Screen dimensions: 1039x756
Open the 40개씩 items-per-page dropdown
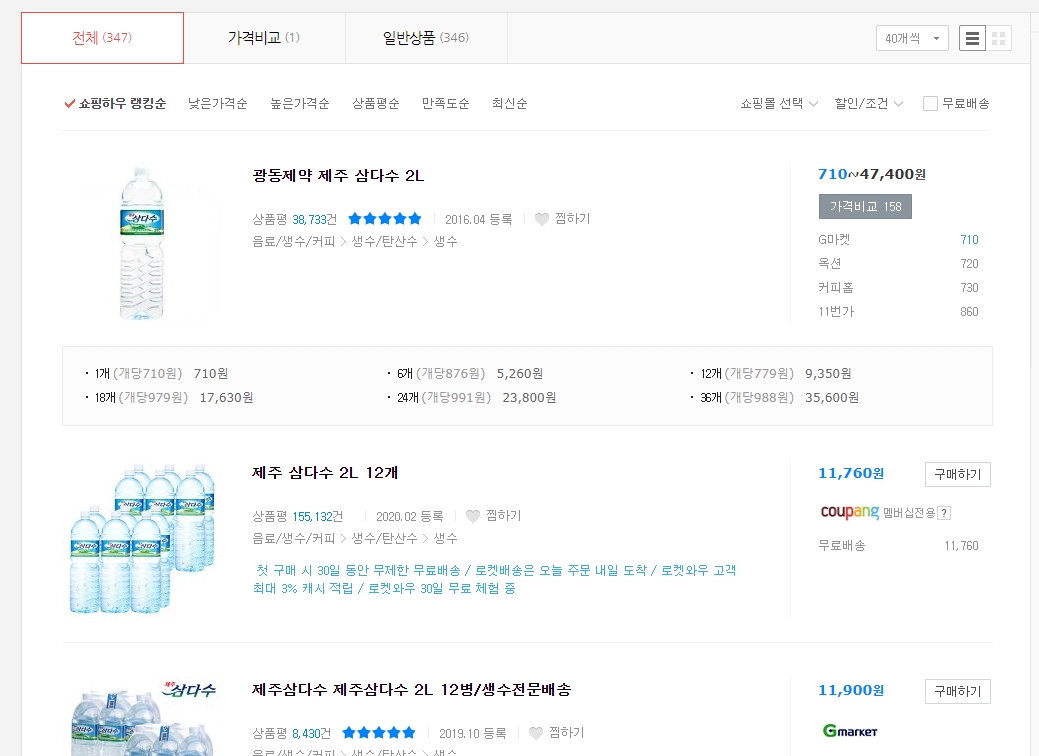pos(910,37)
